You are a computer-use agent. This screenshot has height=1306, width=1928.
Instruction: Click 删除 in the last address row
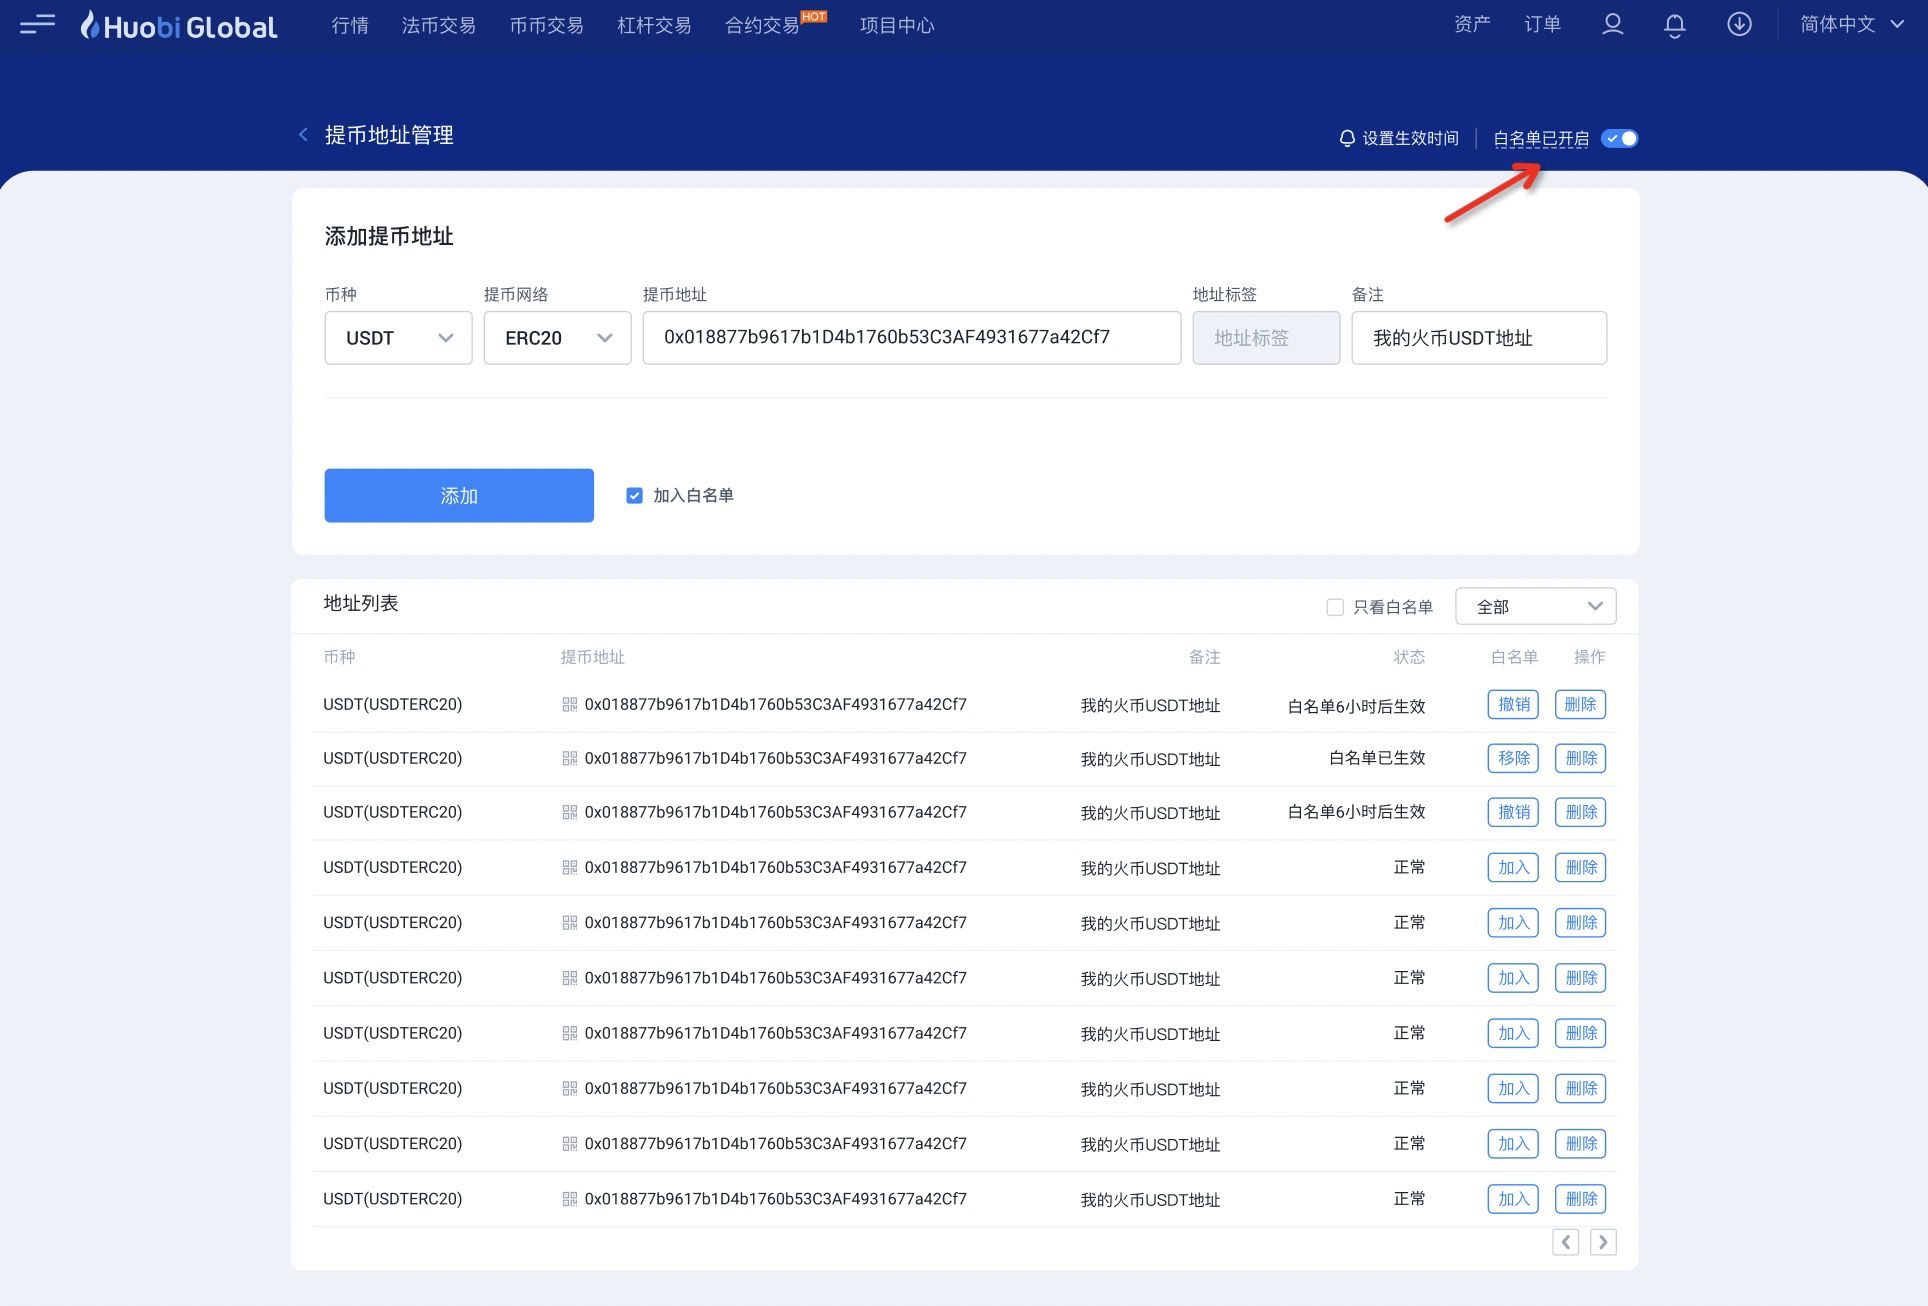[1580, 1198]
